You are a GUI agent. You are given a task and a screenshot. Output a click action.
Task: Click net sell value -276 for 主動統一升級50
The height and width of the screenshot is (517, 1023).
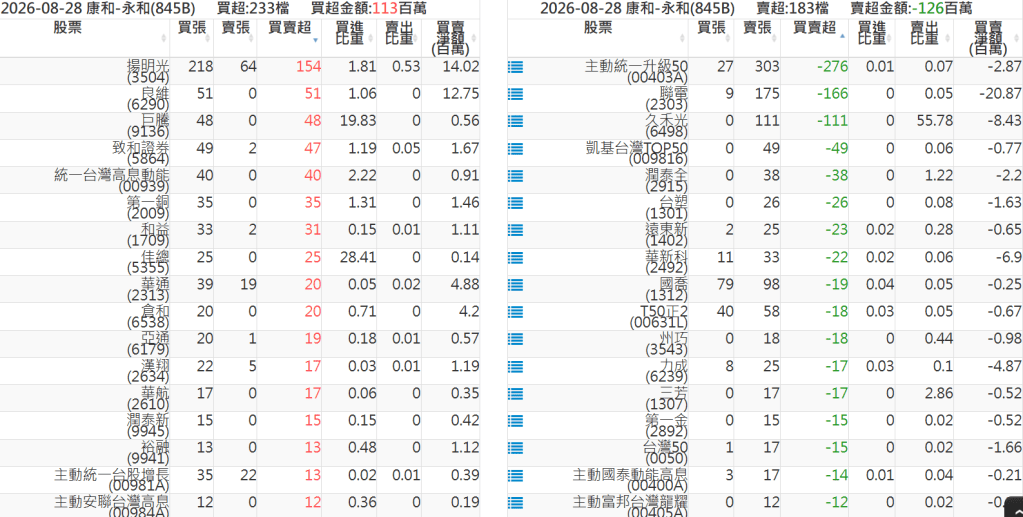click(830, 67)
